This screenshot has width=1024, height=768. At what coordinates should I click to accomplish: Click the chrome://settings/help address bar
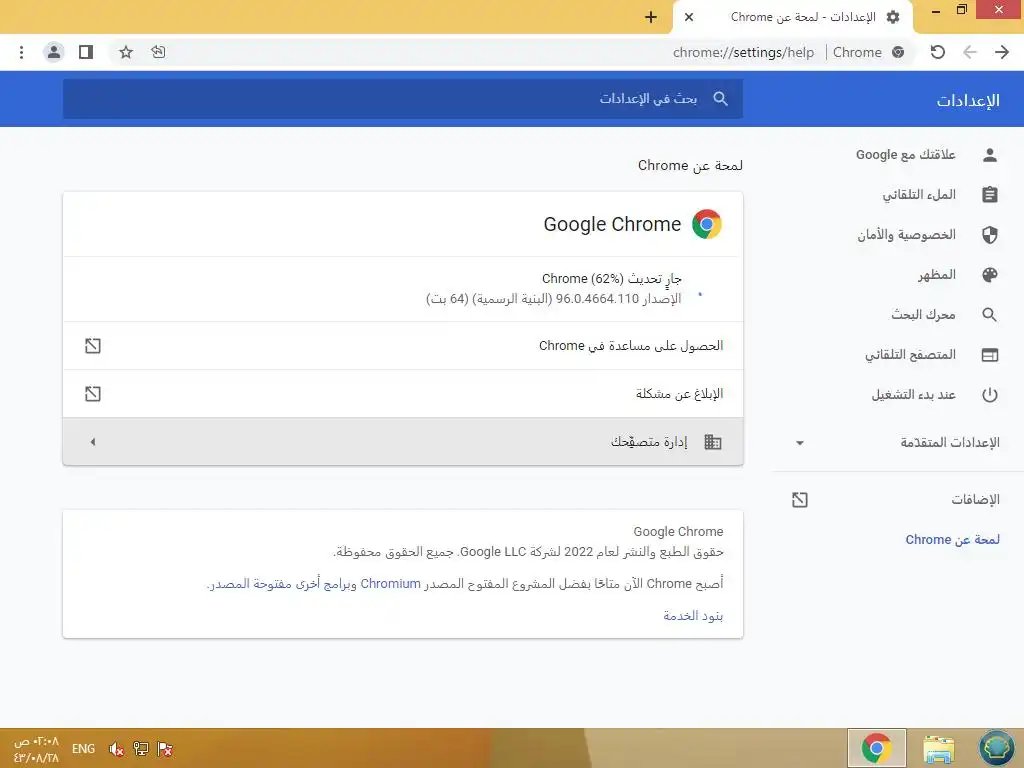(743, 52)
